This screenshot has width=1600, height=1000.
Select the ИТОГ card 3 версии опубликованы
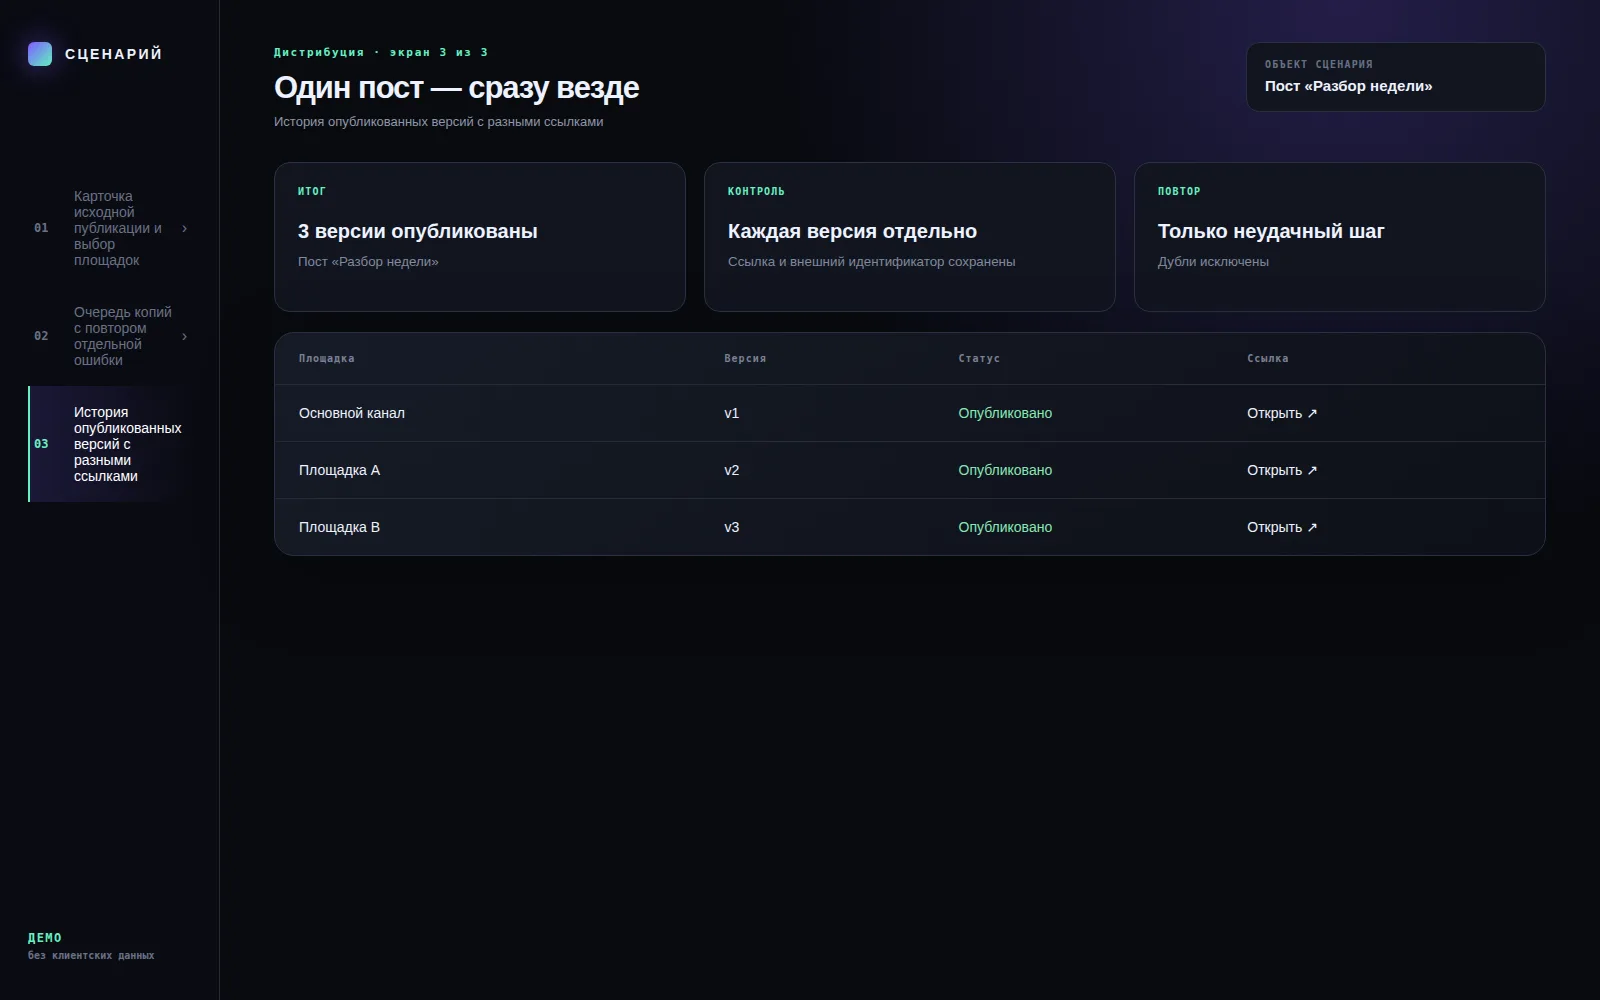click(480, 237)
